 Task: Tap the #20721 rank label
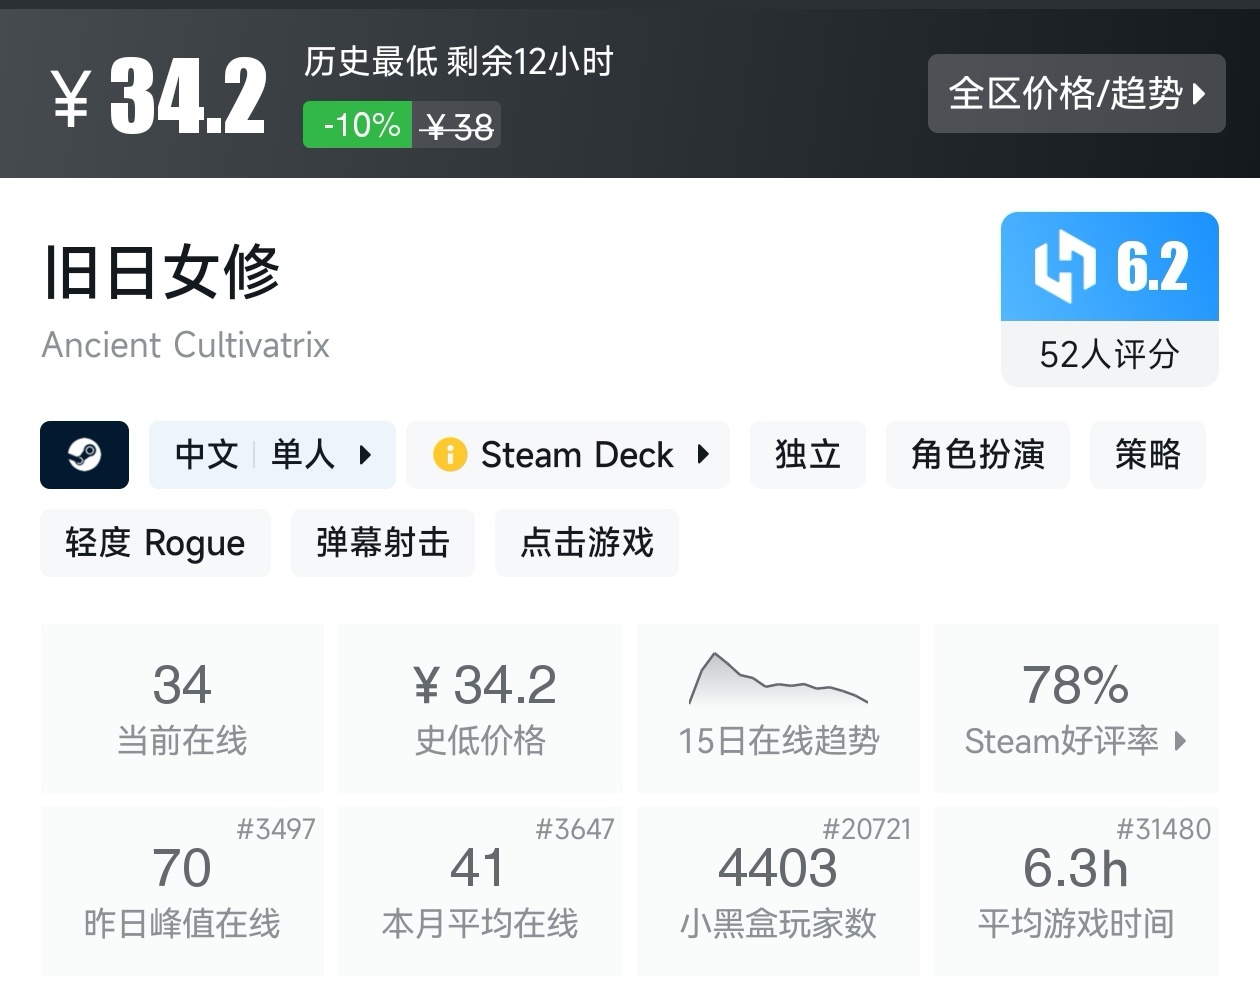(867, 829)
